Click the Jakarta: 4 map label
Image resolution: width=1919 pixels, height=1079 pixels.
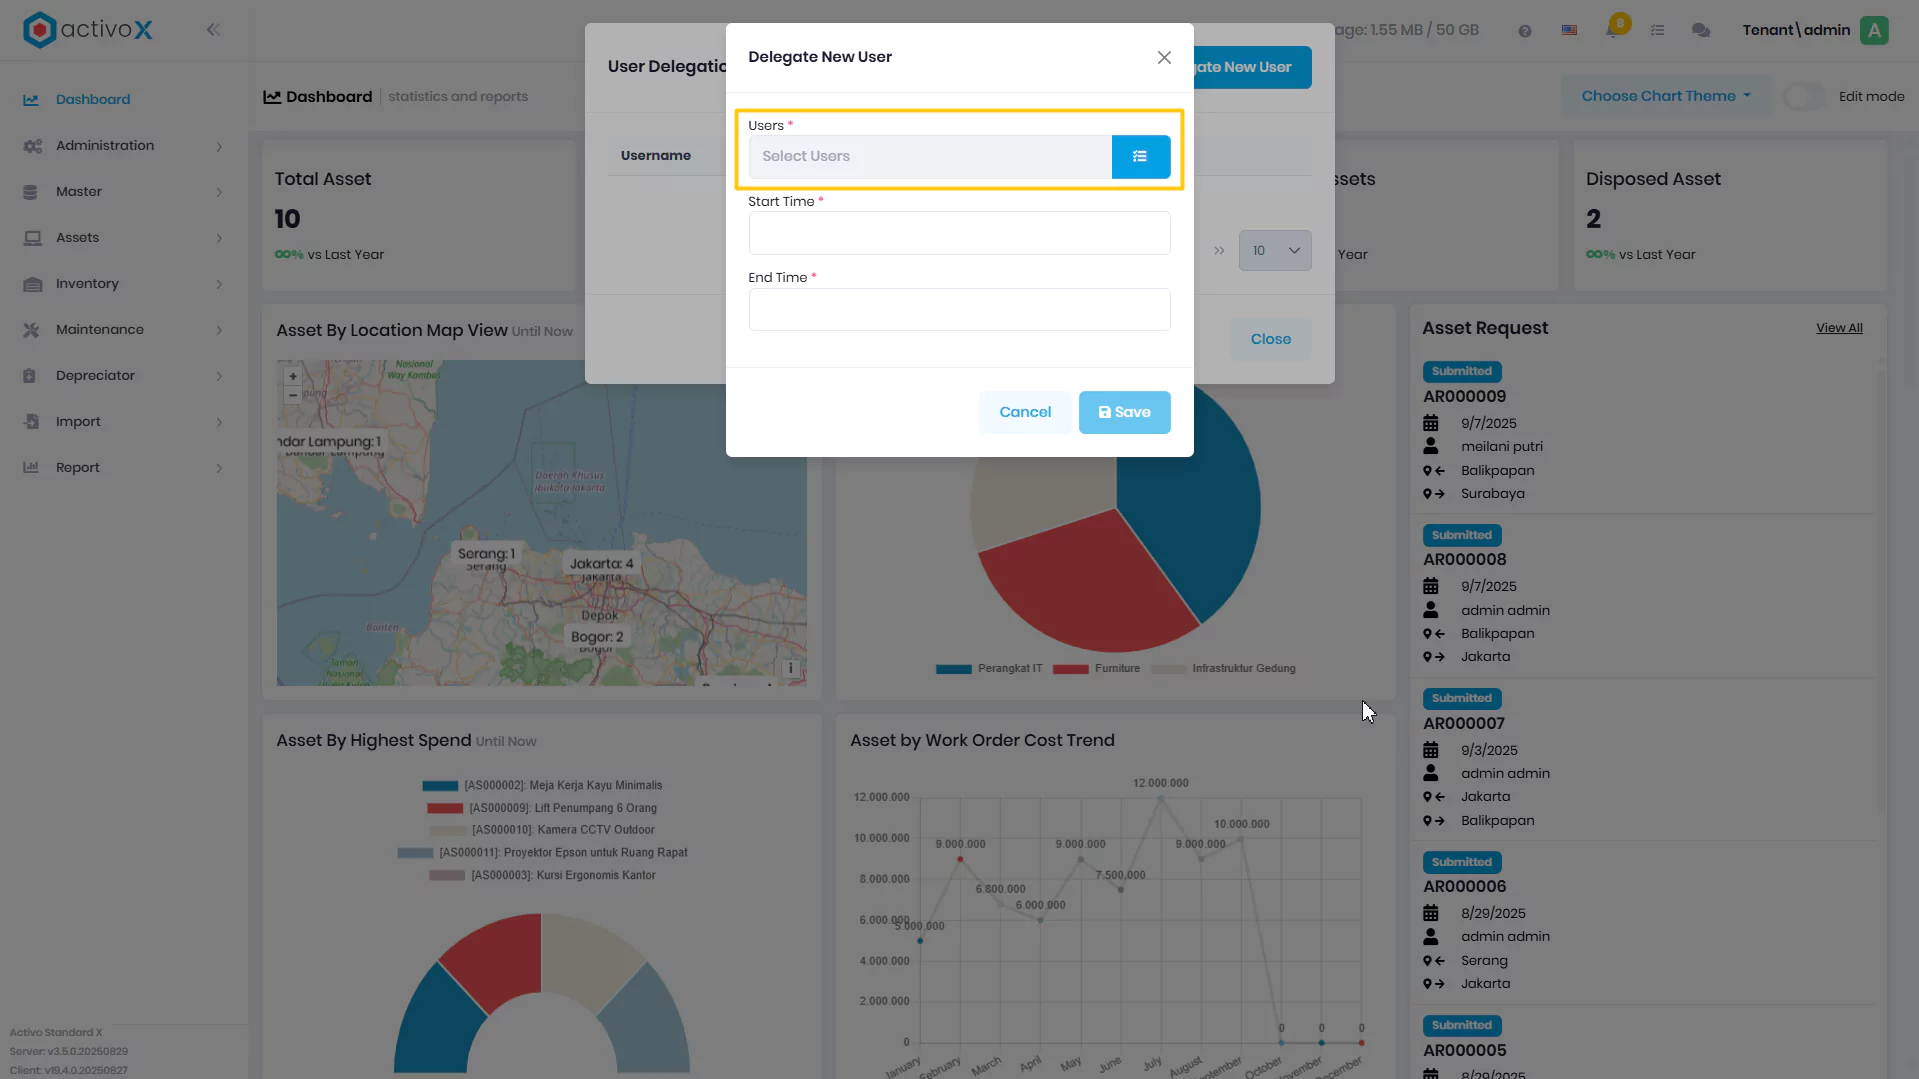coord(601,564)
